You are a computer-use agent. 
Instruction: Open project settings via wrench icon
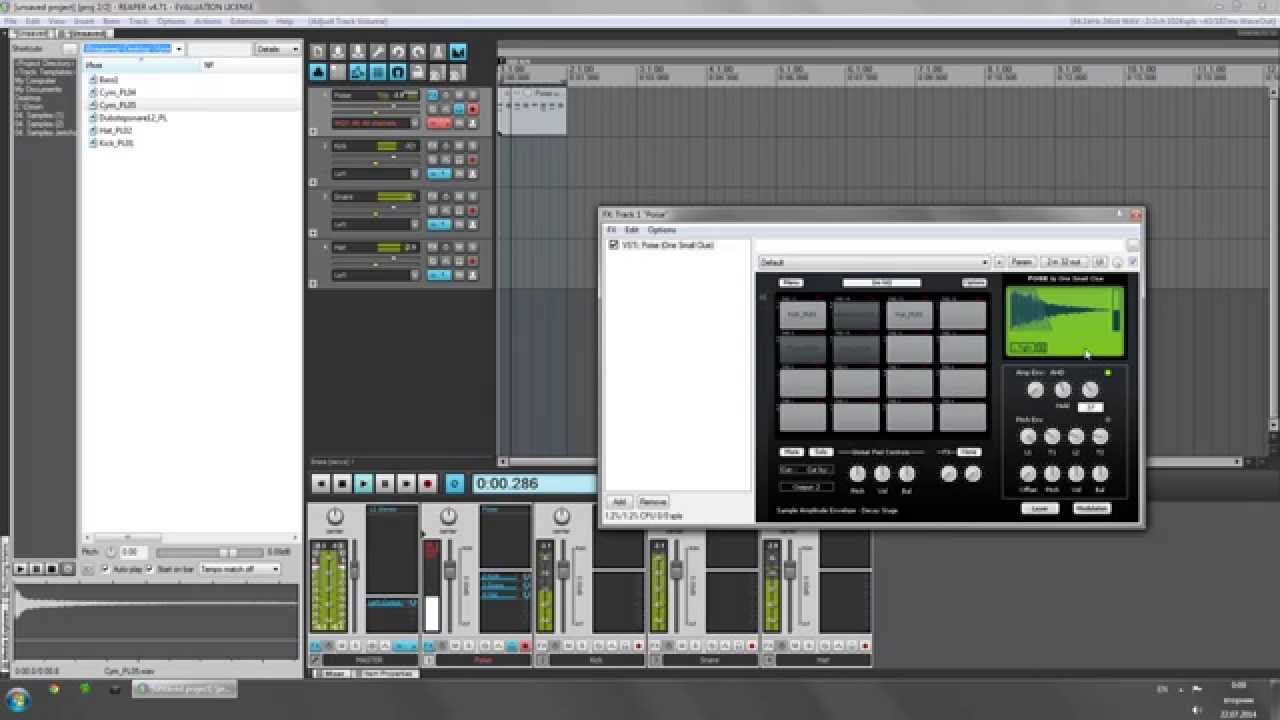pyautogui.click(x=378, y=51)
